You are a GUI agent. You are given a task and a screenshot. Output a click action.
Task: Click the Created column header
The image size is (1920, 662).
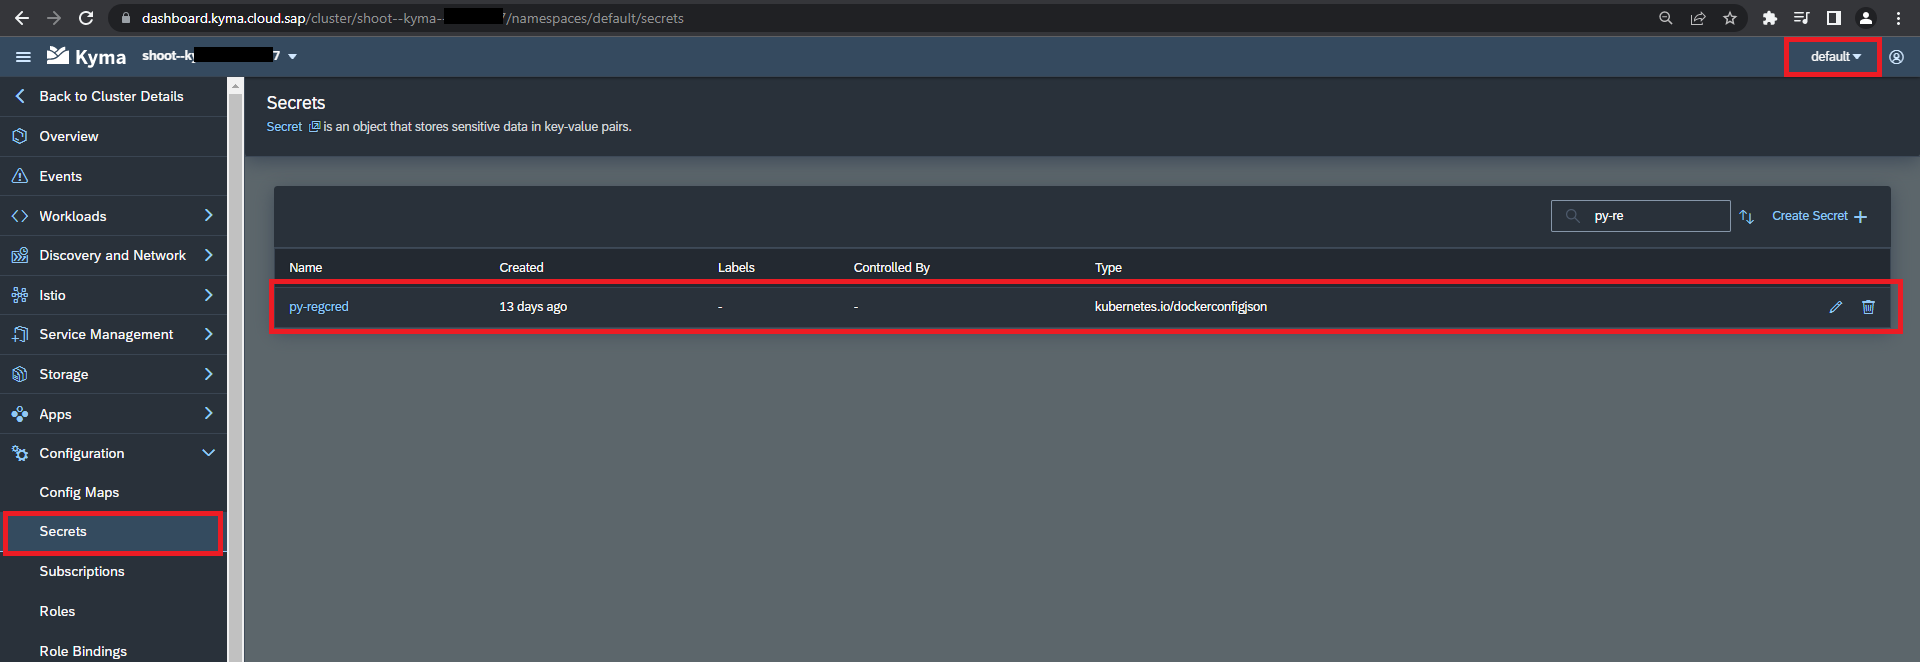[x=521, y=267]
